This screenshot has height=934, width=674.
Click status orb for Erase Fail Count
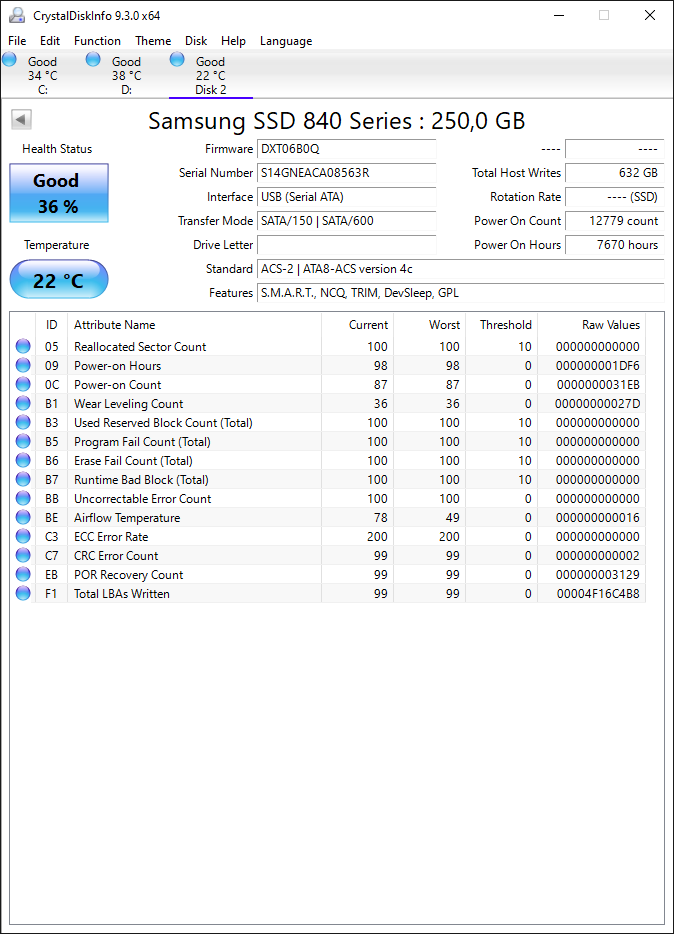pos(23,460)
